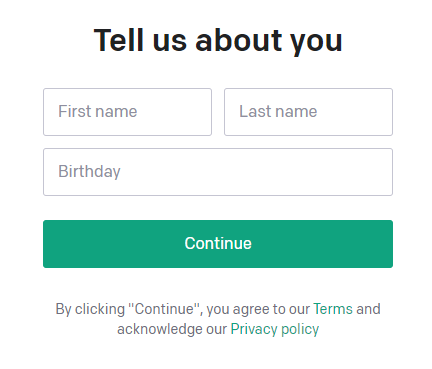432x369 pixels.
Task: Place cursor in Last name placeholder text
Action: (278, 111)
